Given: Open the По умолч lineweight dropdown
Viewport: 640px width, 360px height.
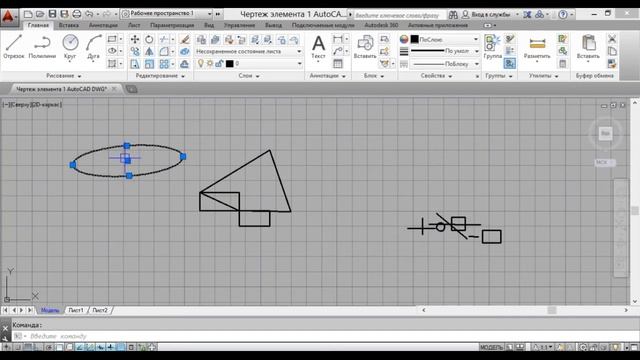Looking at the screenshot, I should pos(444,51).
